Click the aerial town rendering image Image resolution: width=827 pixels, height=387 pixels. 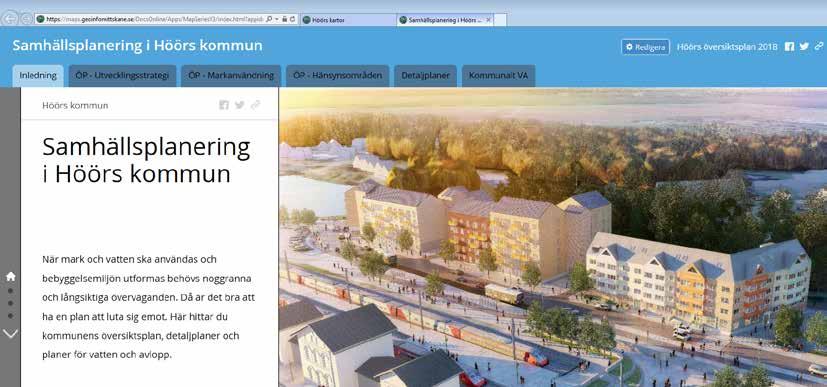pyautogui.click(x=553, y=237)
